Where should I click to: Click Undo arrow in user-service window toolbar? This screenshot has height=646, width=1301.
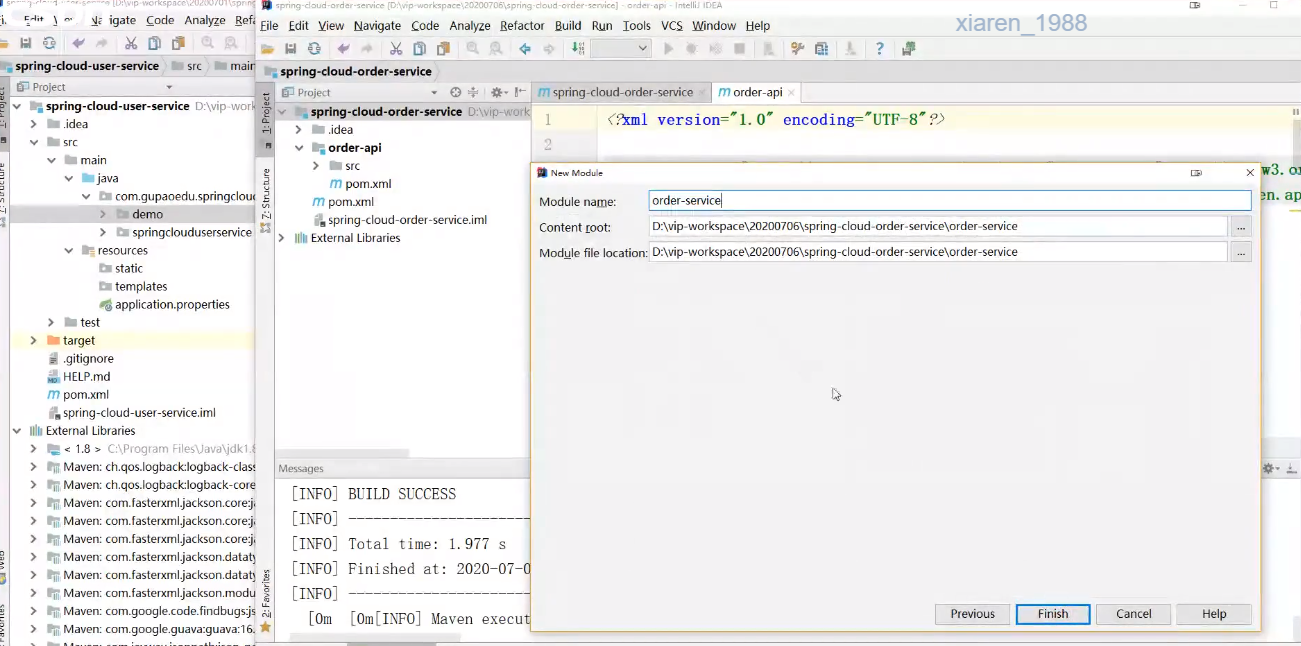(78, 43)
